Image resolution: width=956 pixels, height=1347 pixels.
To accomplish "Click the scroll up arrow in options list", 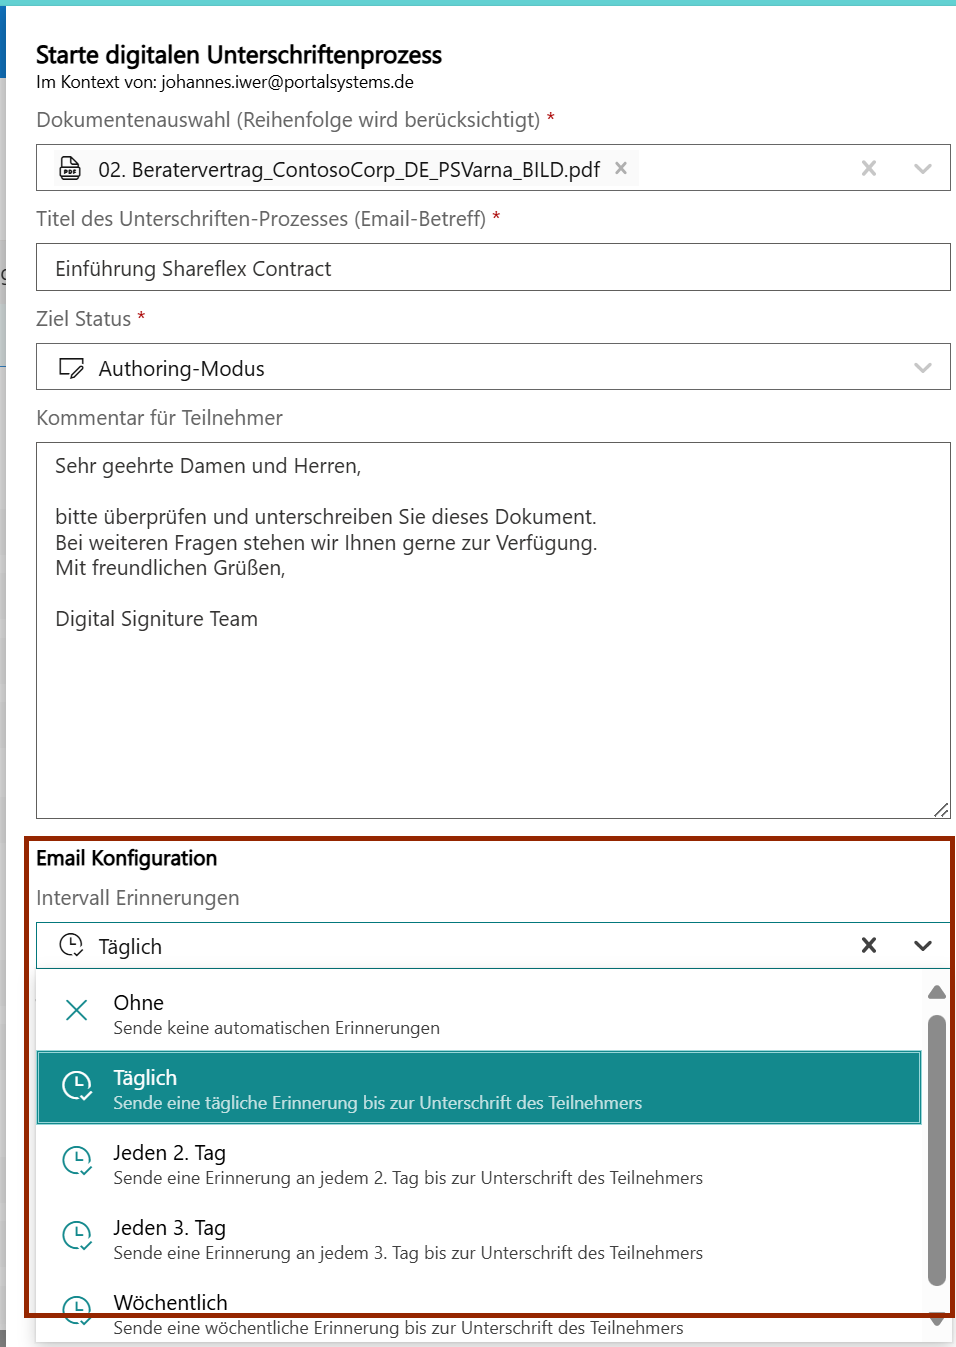I will 936,992.
